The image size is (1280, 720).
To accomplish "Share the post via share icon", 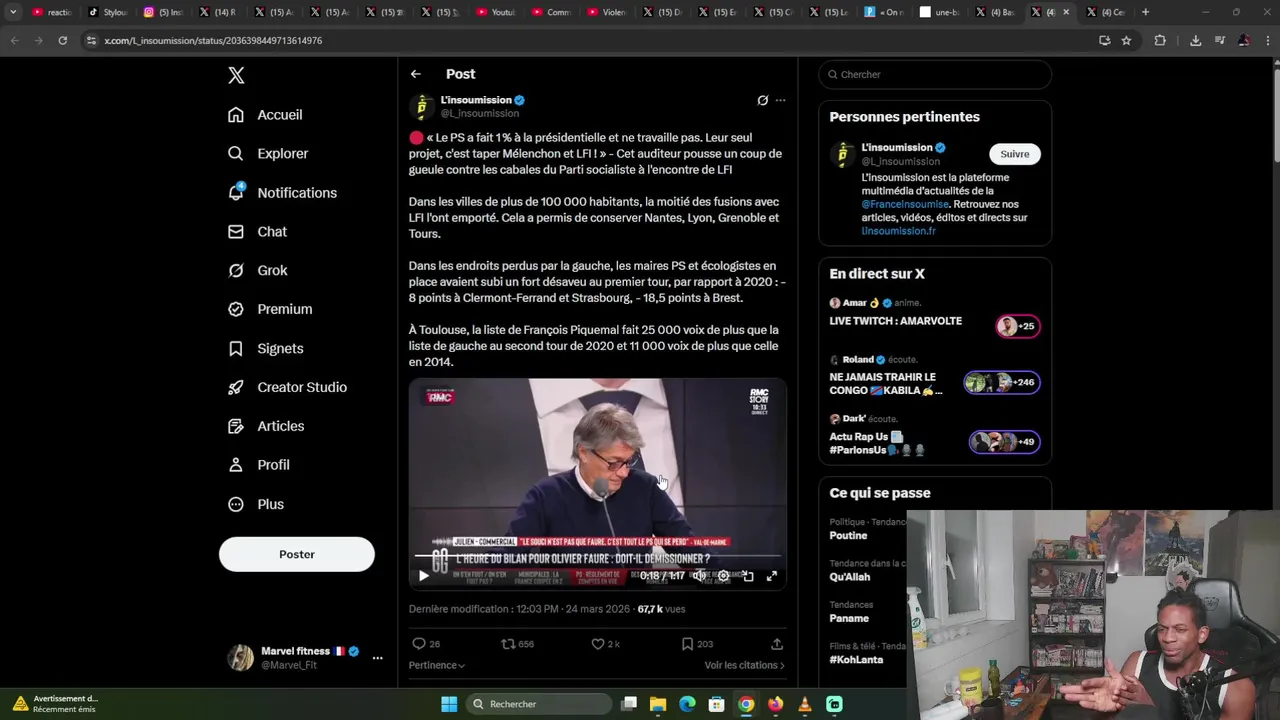I will click(x=777, y=644).
